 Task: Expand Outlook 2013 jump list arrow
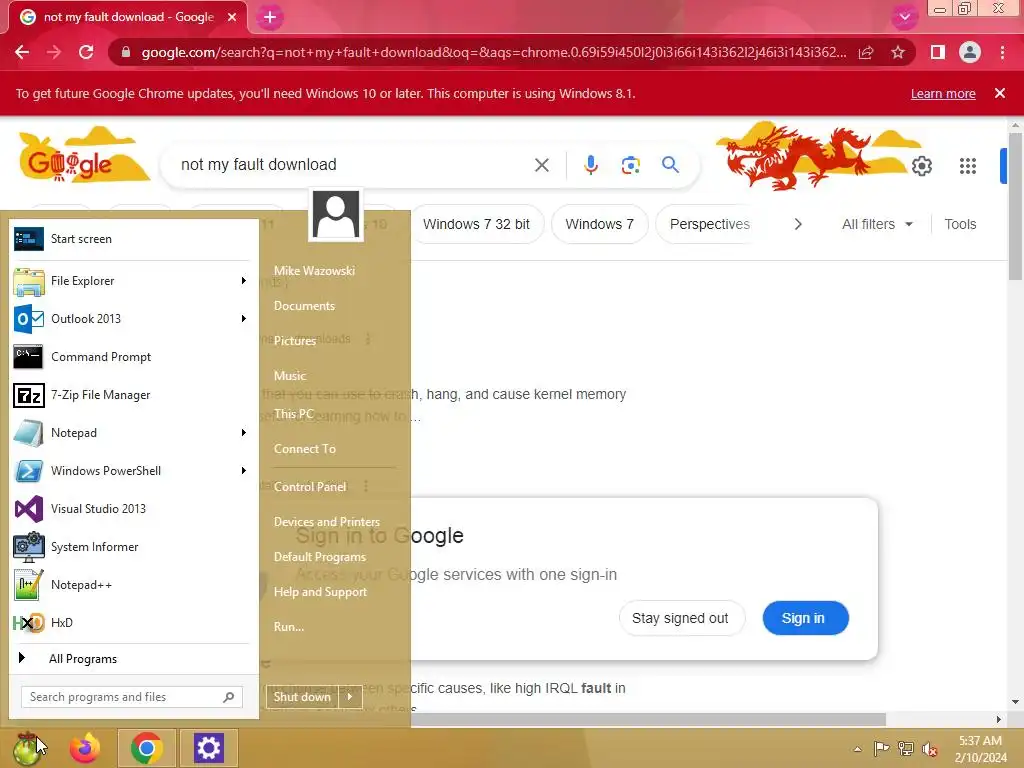pos(244,319)
